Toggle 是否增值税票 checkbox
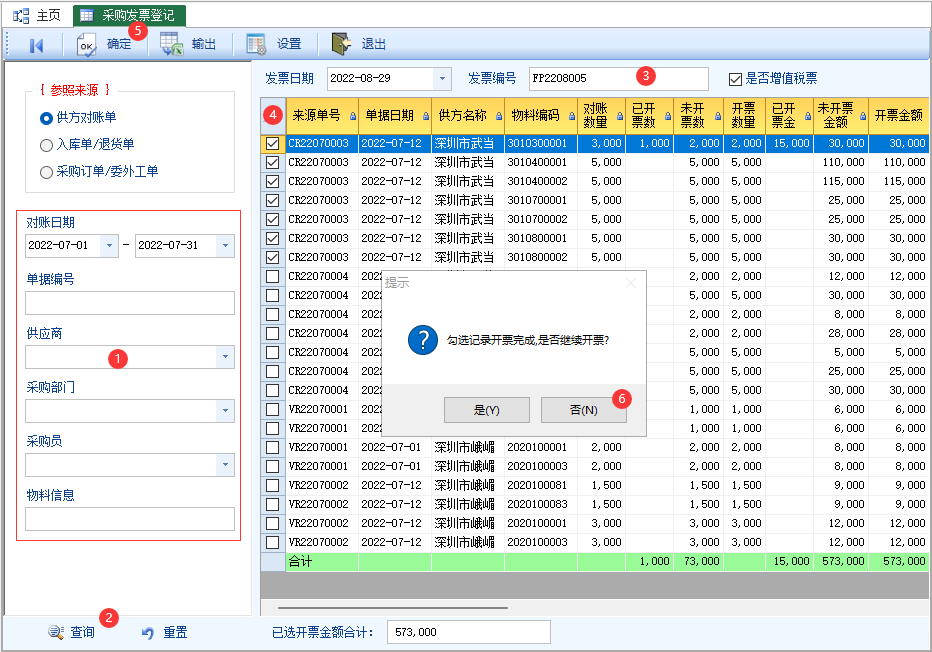Viewport: 932px width, 652px height. [x=735, y=79]
